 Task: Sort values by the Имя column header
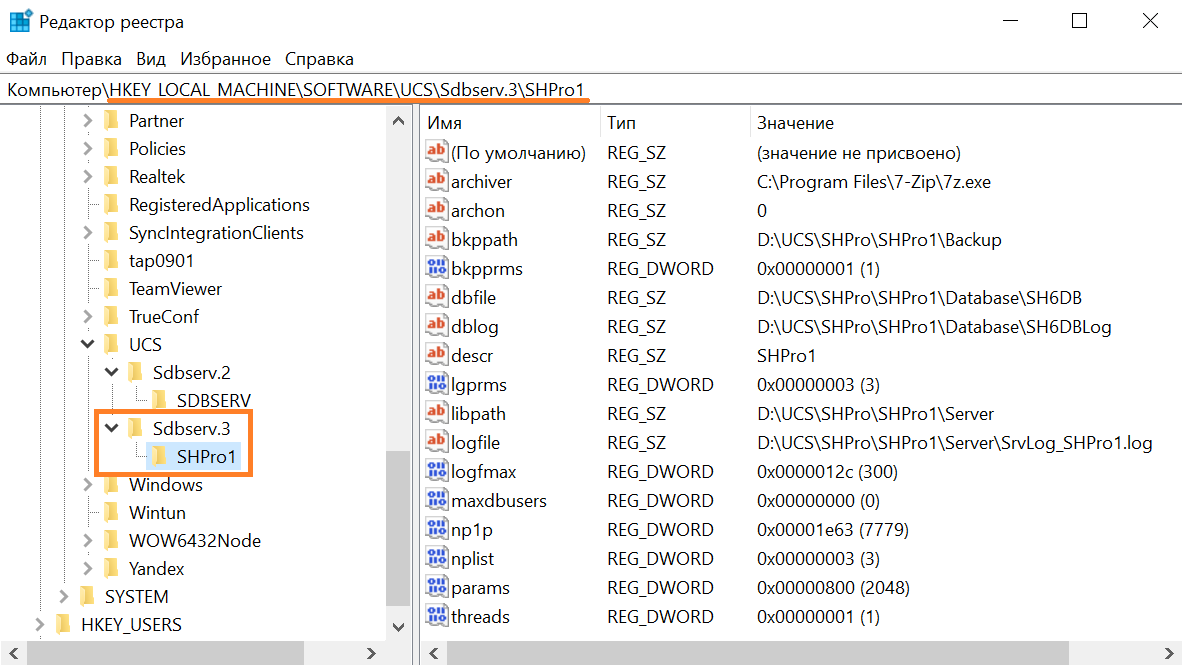(x=510, y=123)
